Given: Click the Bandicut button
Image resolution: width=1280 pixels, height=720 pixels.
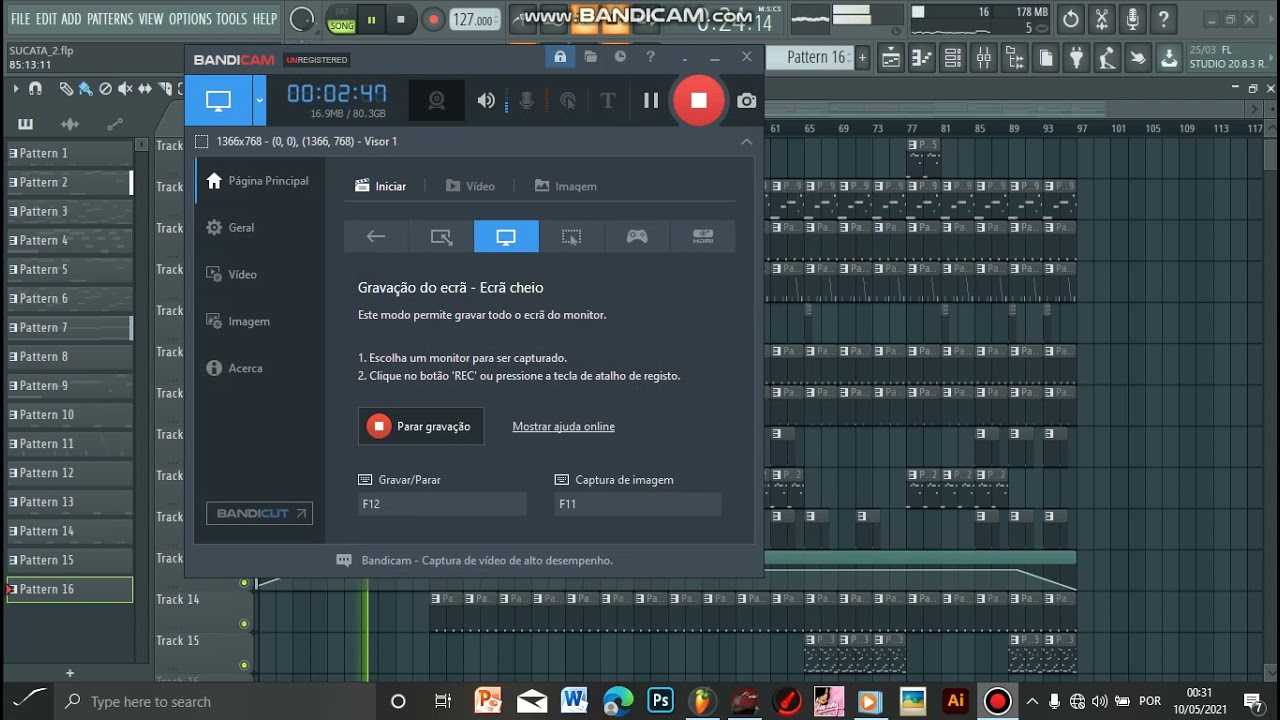Looking at the screenshot, I should point(259,513).
